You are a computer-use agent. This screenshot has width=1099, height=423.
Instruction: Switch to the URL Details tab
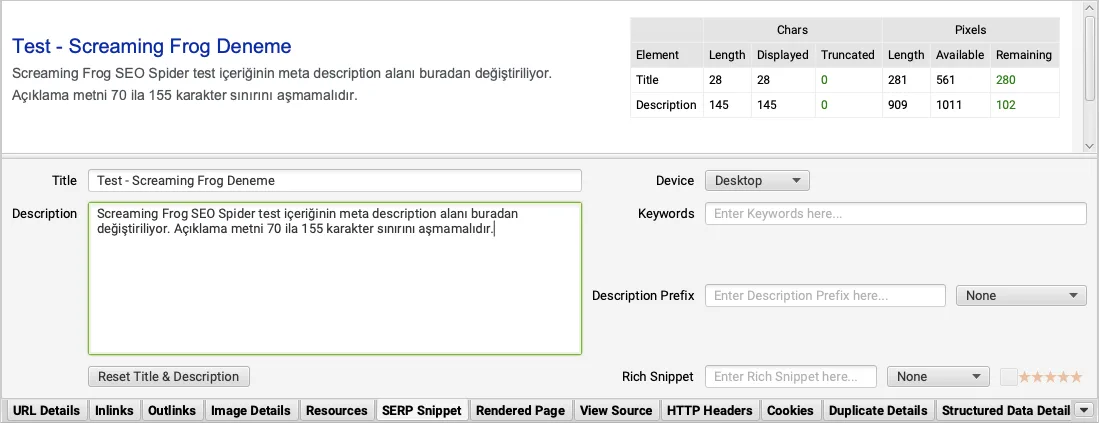[46, 410]
